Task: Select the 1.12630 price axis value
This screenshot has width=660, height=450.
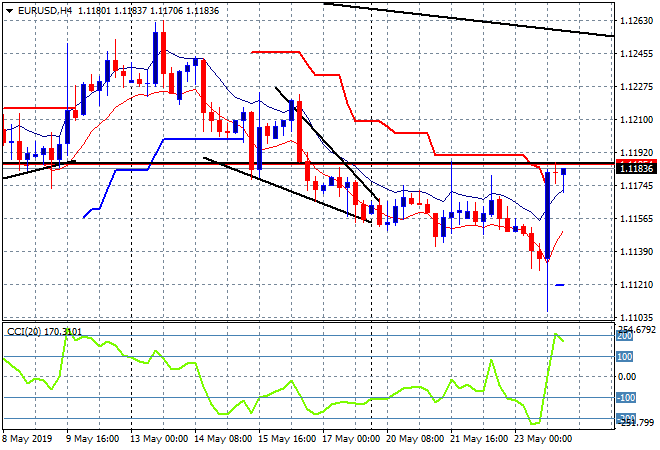Action: pyautogui.click(x=636, y=21)
